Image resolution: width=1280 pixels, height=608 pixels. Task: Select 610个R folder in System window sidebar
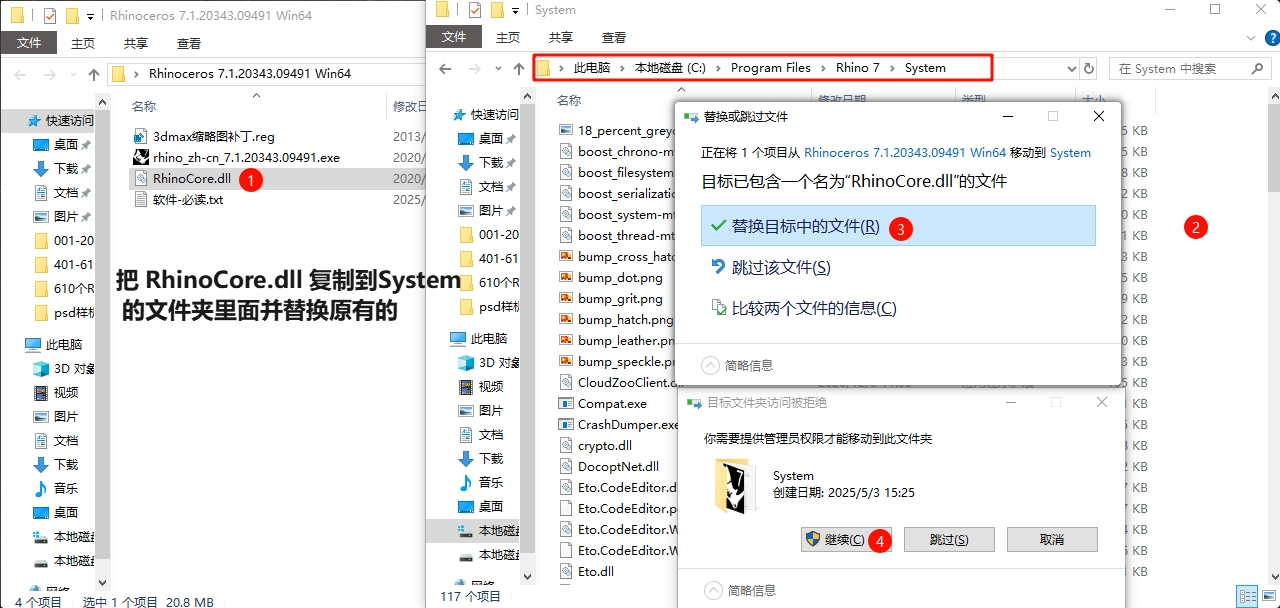(x=488, y=282)
